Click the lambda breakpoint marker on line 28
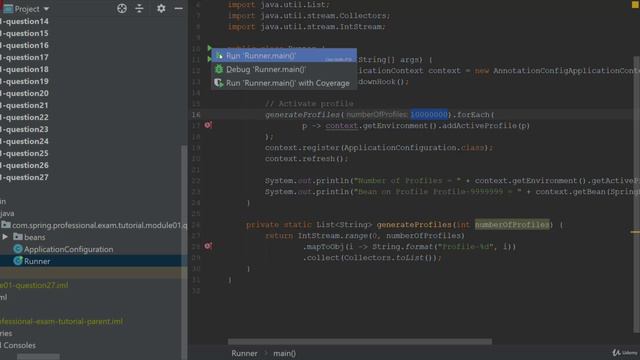Image resolution: width=640 pixels, height=360 pixels. pyautogui.click(x=208, y=246)
